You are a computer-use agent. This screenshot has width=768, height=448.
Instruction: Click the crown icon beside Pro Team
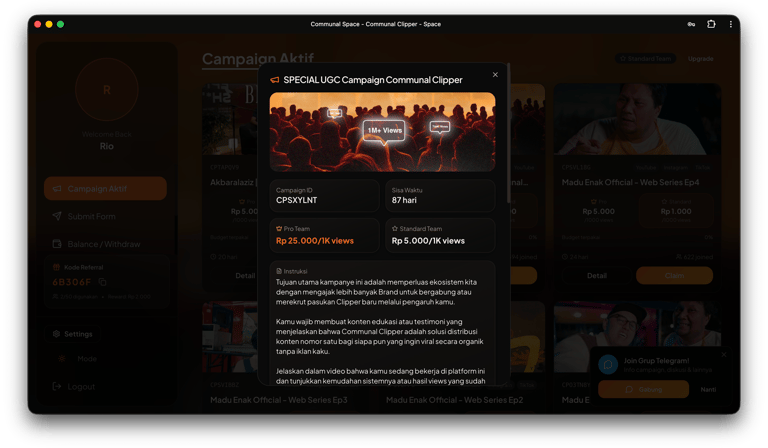pos(279,229)
